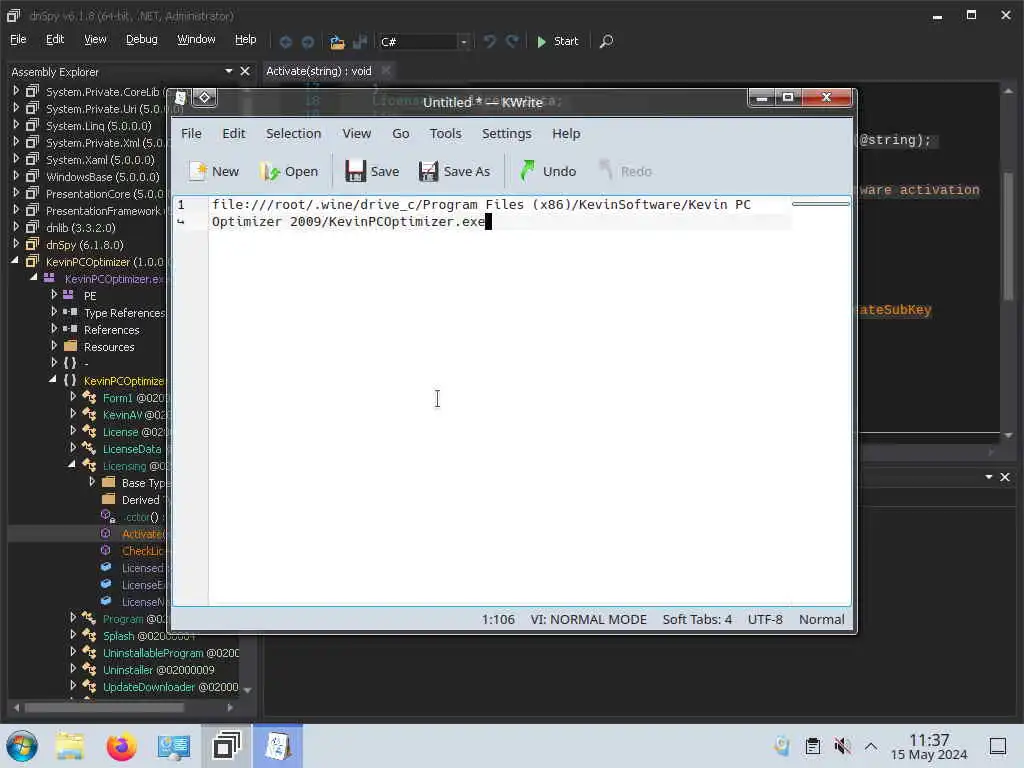Screen dimensions: 1024x768
Task: Expand the Resources folder node
Action: point(54,345)
